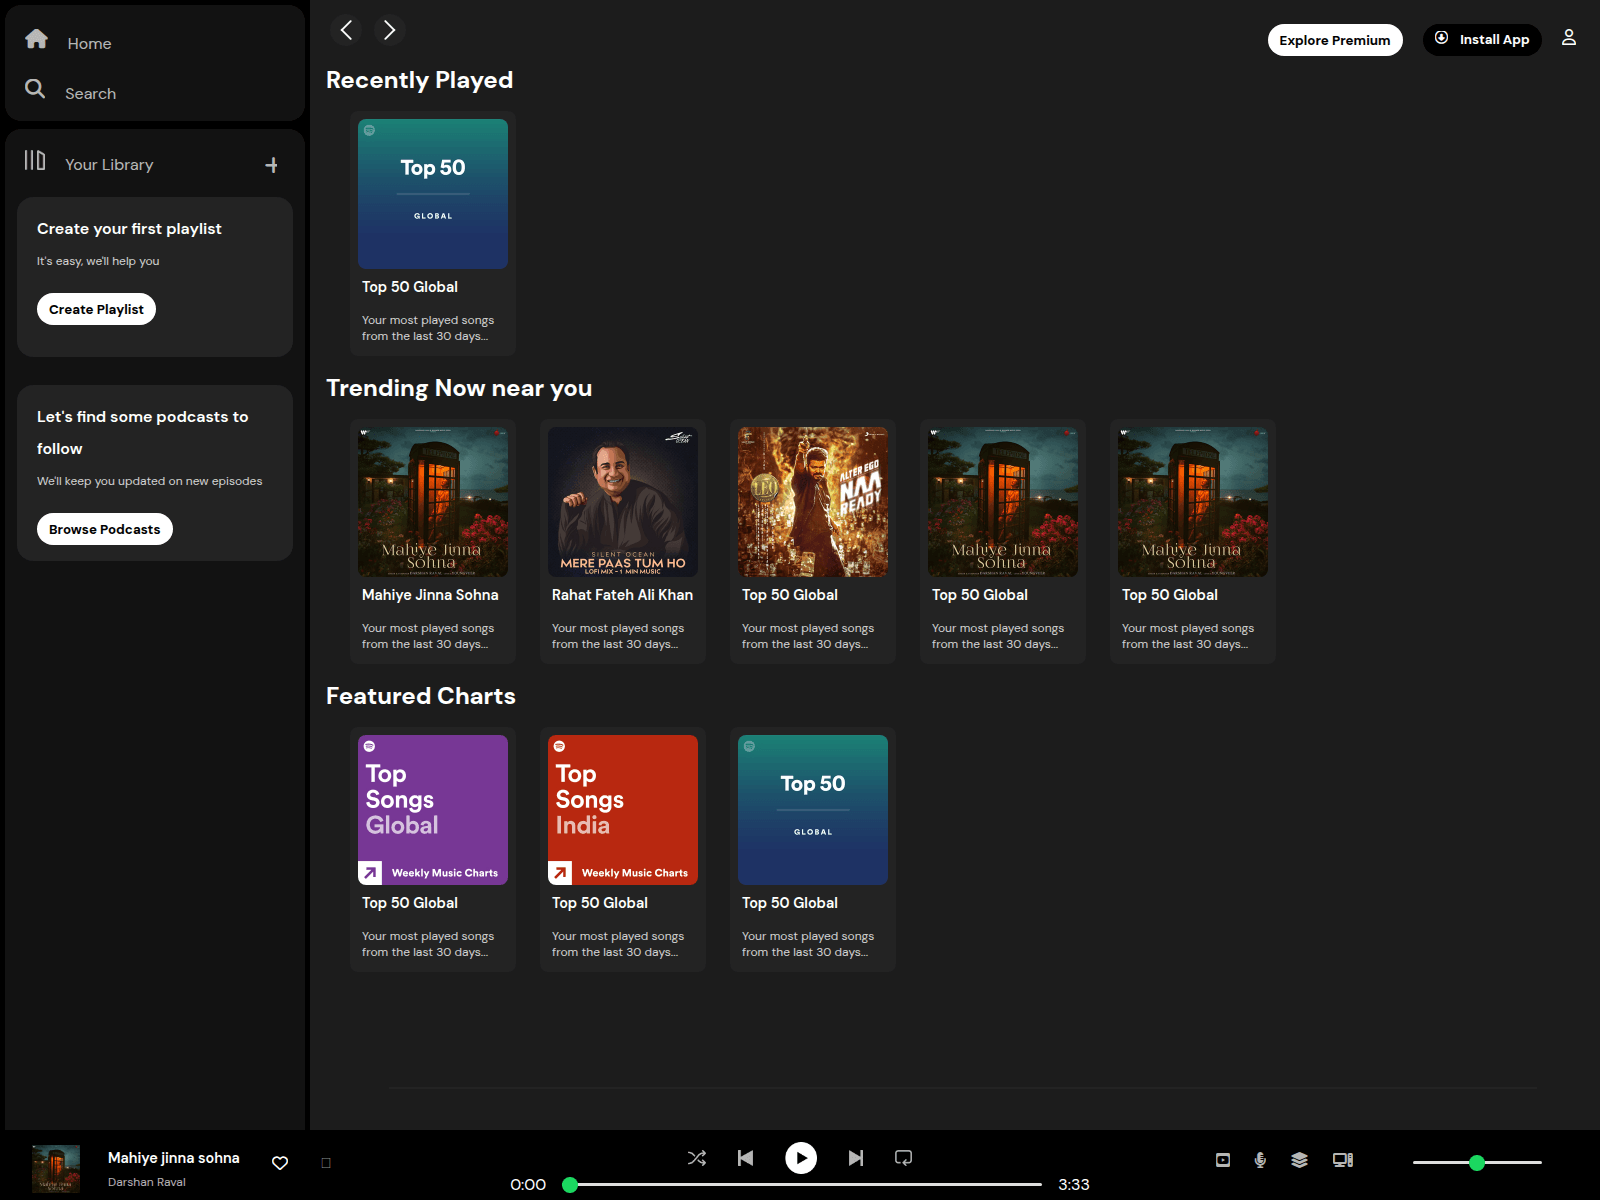Like the current song with the heart icon
This screenshot has height=1200, width=1600.
(280, 1163)
